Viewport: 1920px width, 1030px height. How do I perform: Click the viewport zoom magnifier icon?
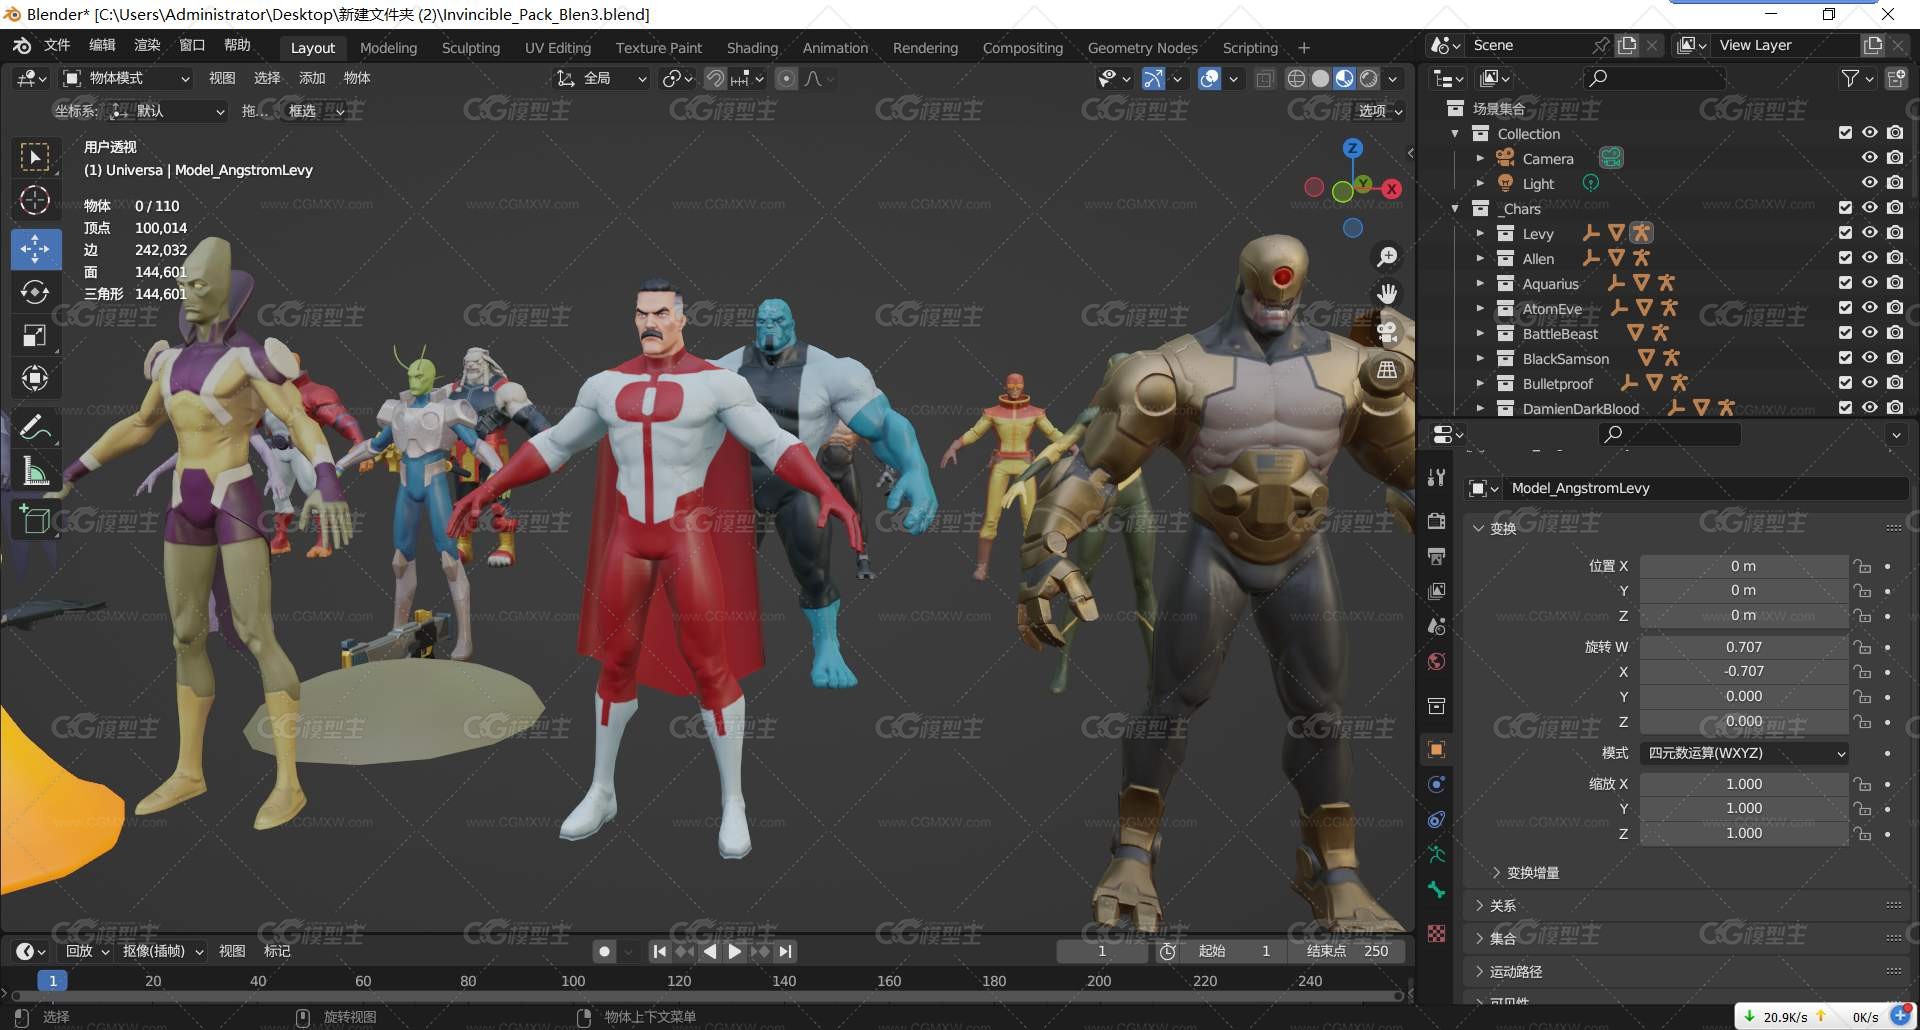tap(1387, 257)
